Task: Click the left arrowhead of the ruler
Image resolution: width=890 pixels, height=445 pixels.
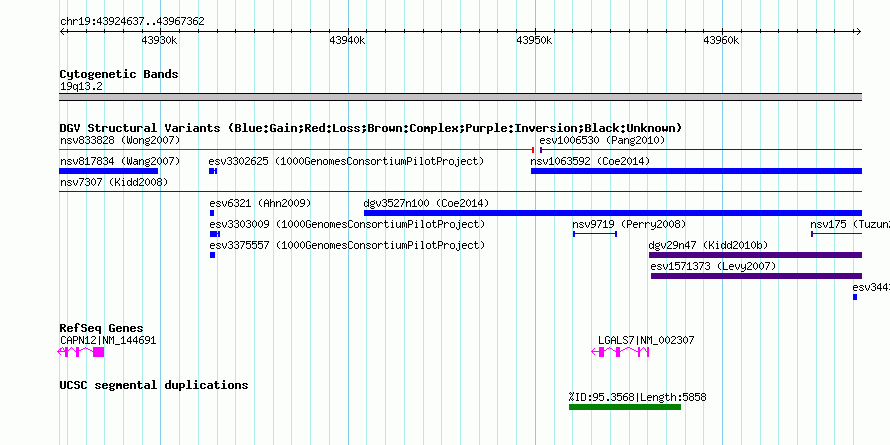Action: [x=62, y=32]
